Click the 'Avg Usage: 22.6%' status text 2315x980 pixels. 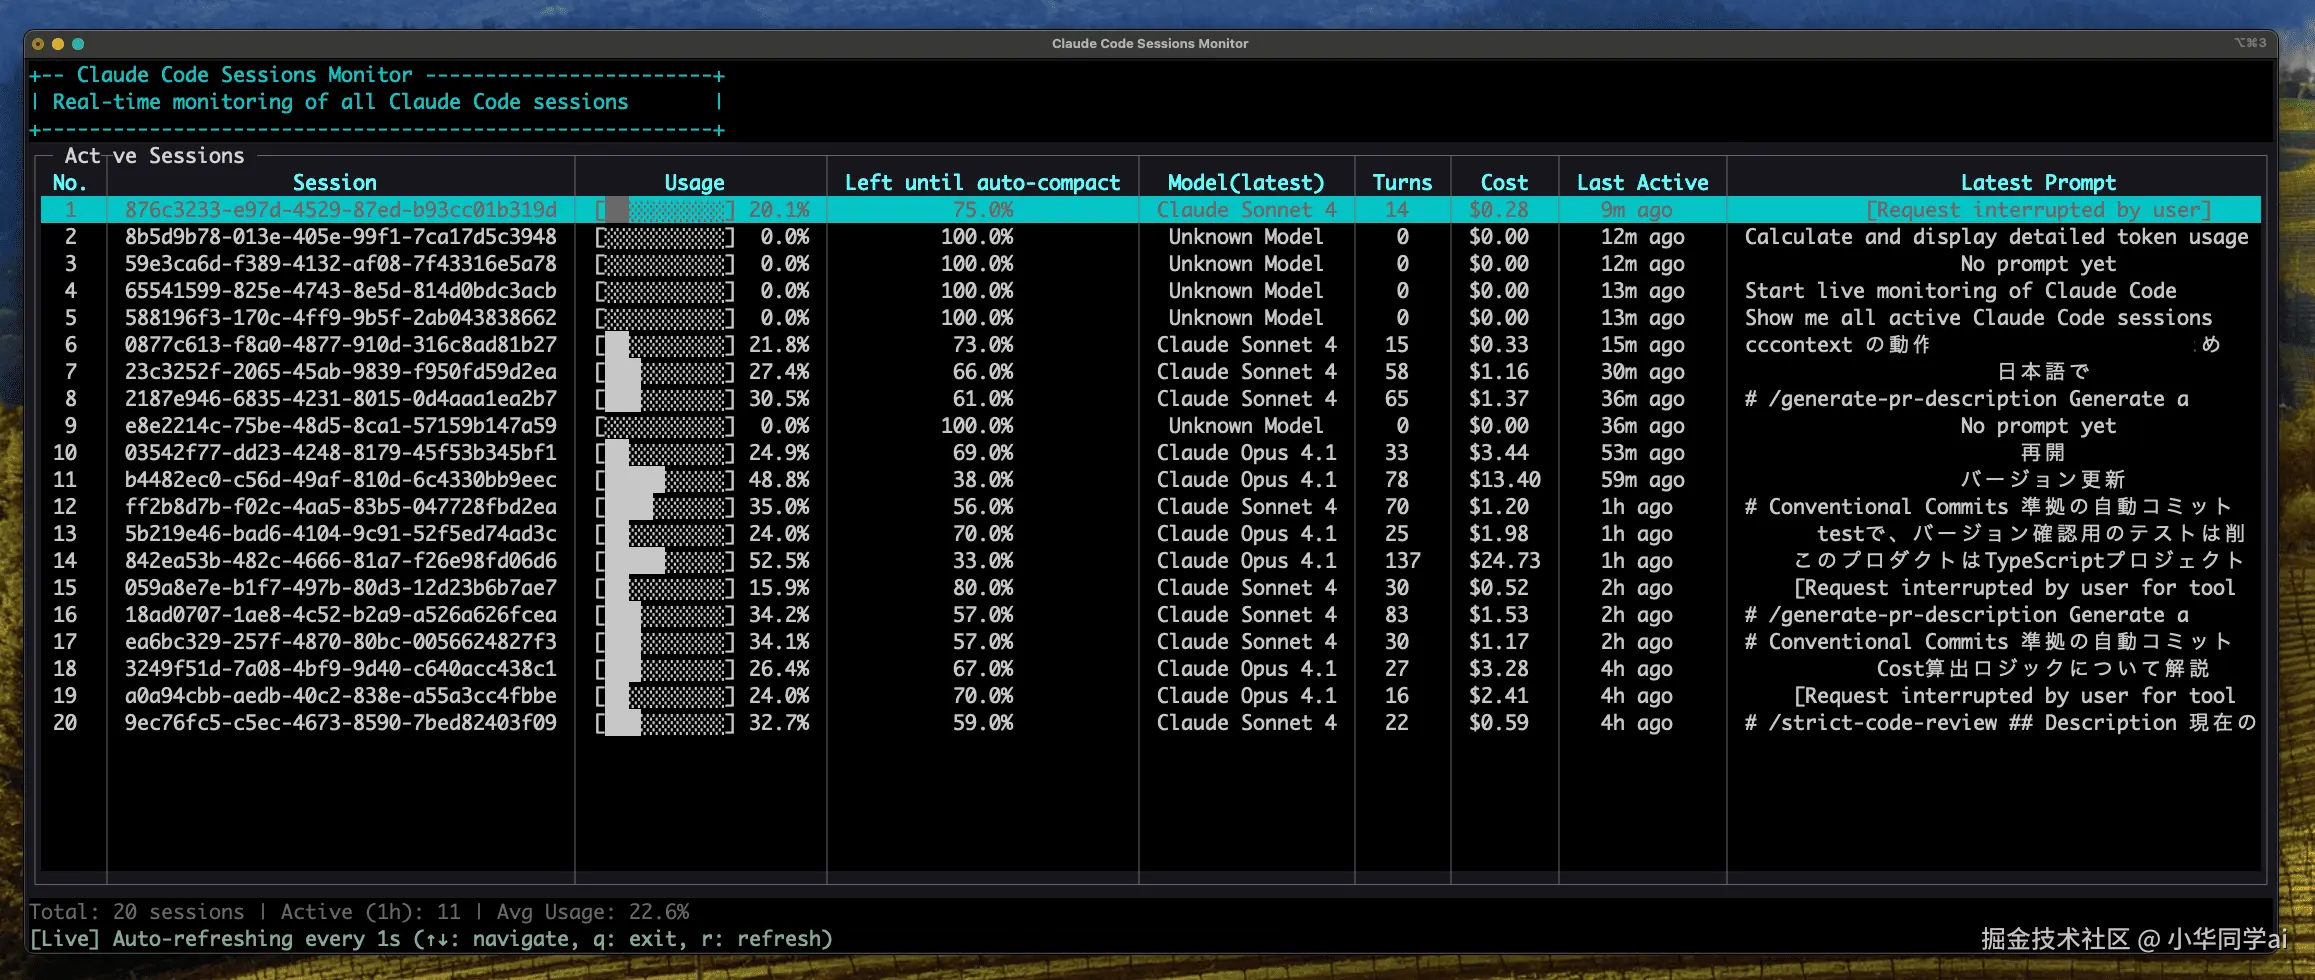[593, 912]
